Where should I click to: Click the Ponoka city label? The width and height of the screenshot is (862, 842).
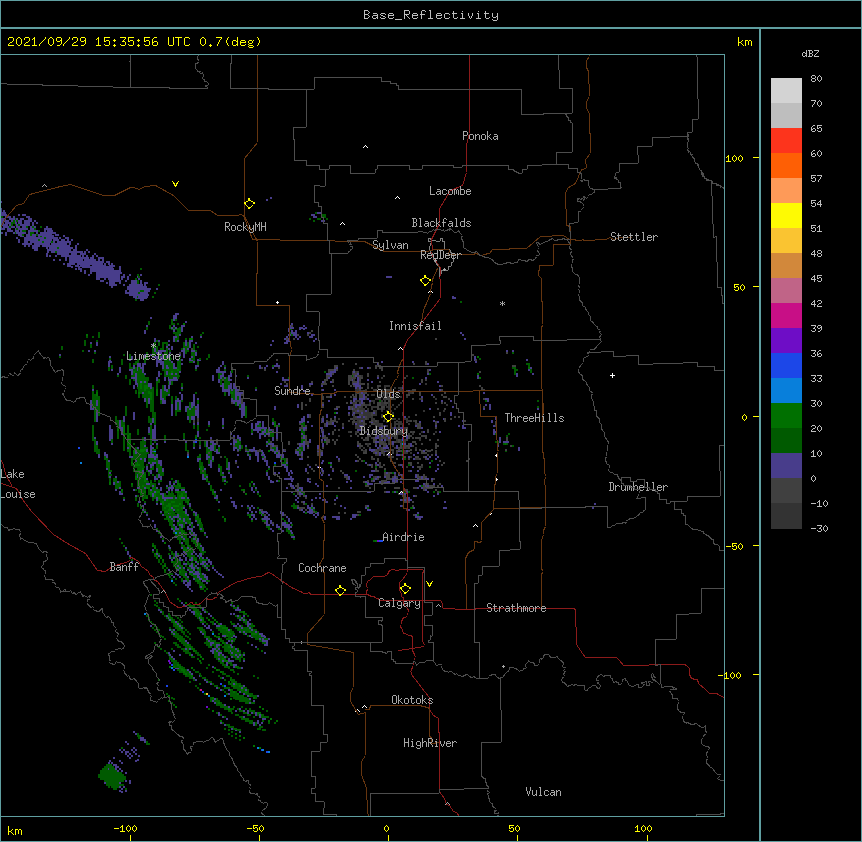480,136
